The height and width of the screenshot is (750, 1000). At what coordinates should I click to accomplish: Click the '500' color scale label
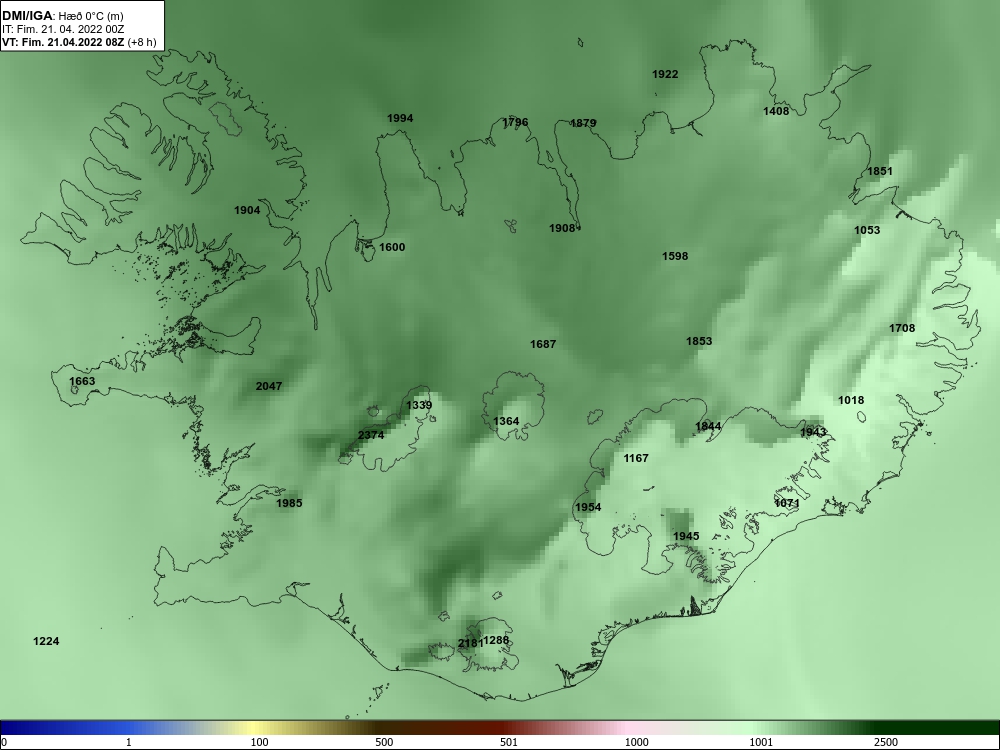[x=384, y=742]
